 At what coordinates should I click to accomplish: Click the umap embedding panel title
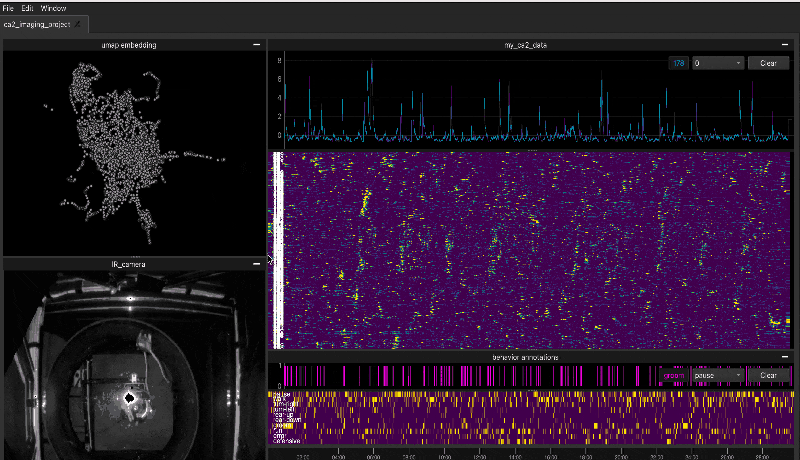(129, 45)
